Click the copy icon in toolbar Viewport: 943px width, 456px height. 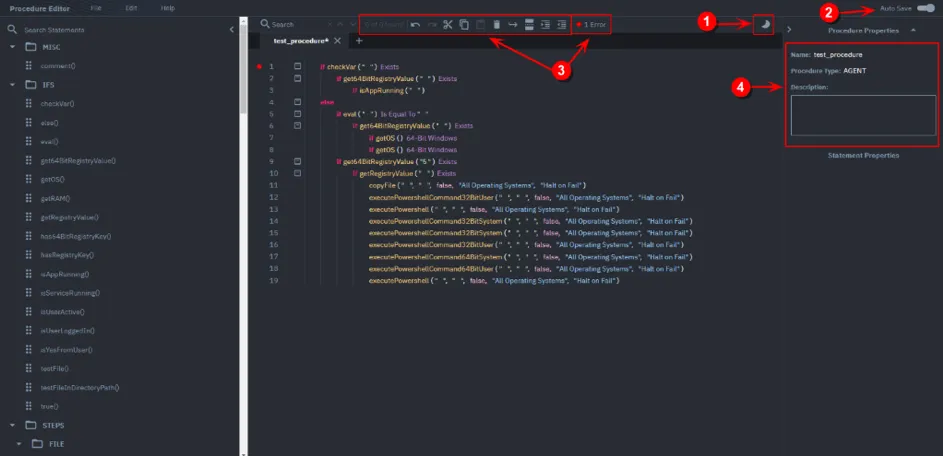pos(464,24)
